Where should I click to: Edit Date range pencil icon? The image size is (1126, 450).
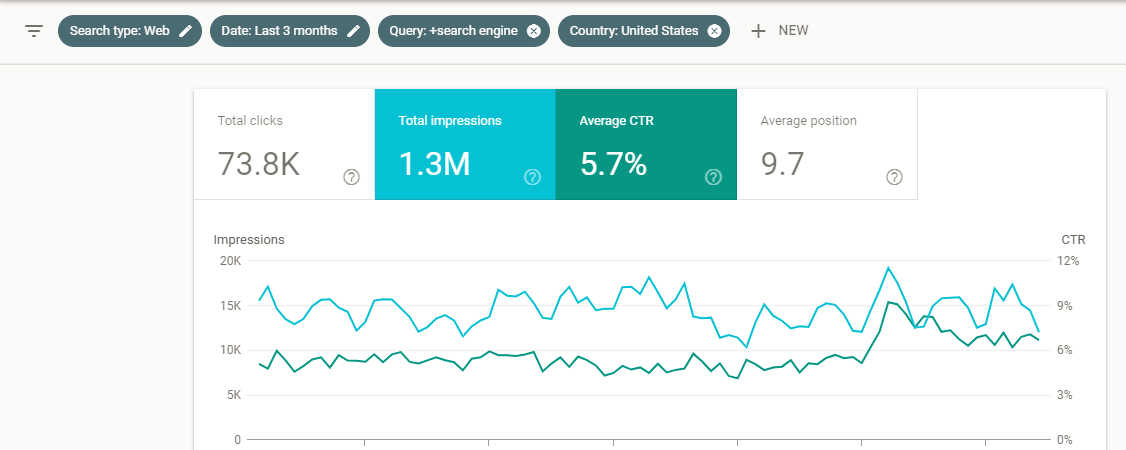pyautogui.click(x=353, y=31)
